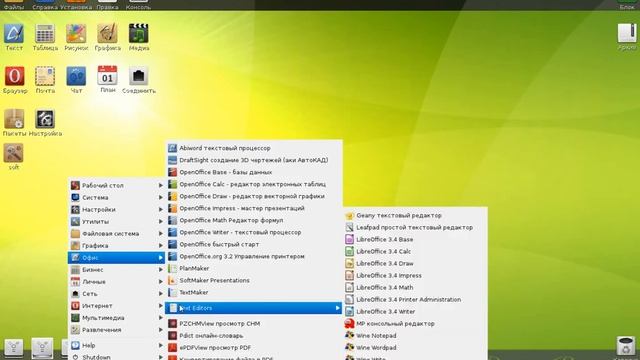Click the MP консольный редактор icon
The height and width of the screenshot is (360, 640).
349,324
